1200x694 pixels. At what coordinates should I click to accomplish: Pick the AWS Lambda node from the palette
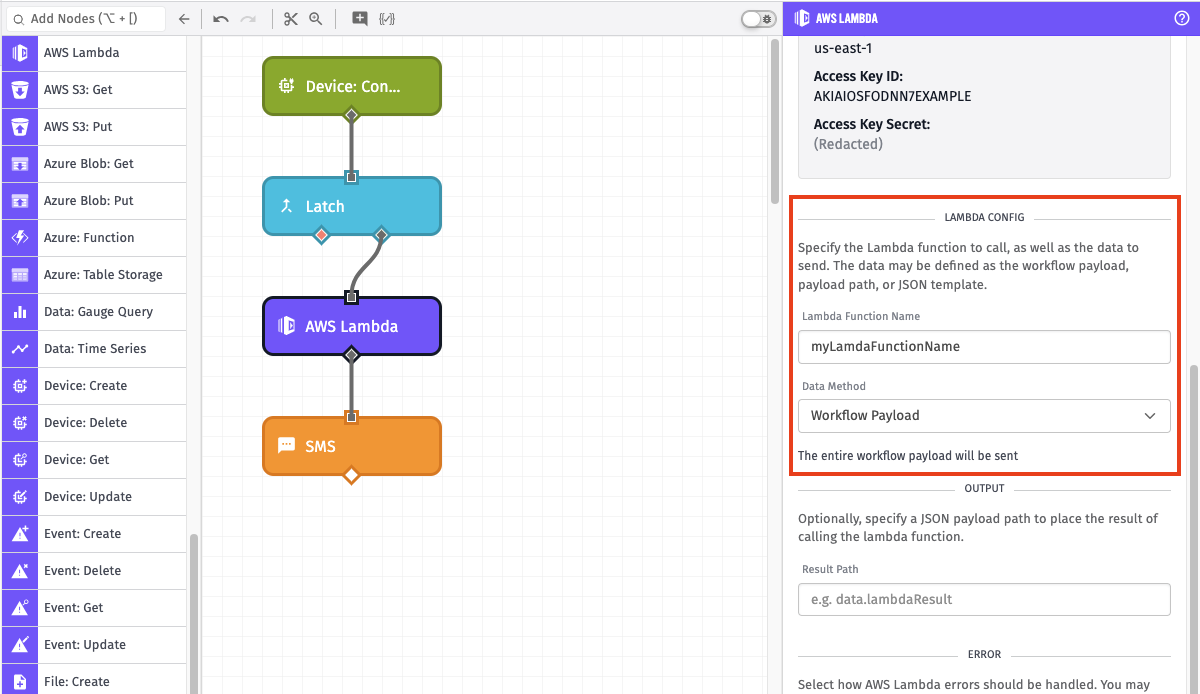(x=94, y=52)
